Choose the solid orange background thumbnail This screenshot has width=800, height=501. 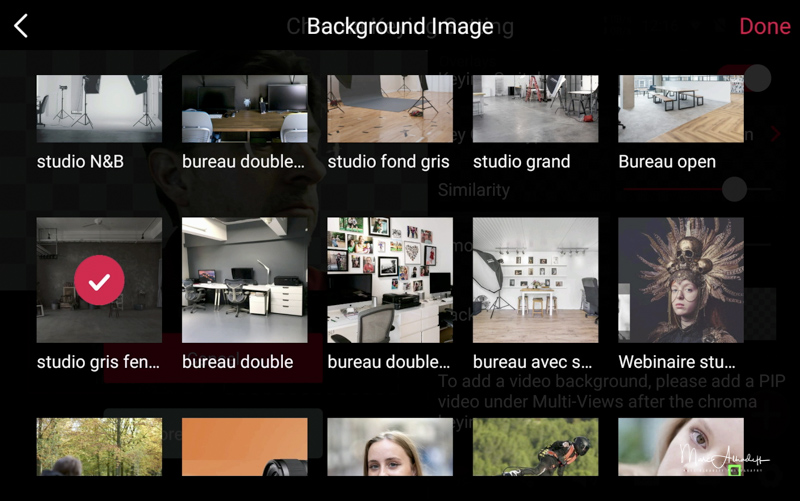coord(244,447)
